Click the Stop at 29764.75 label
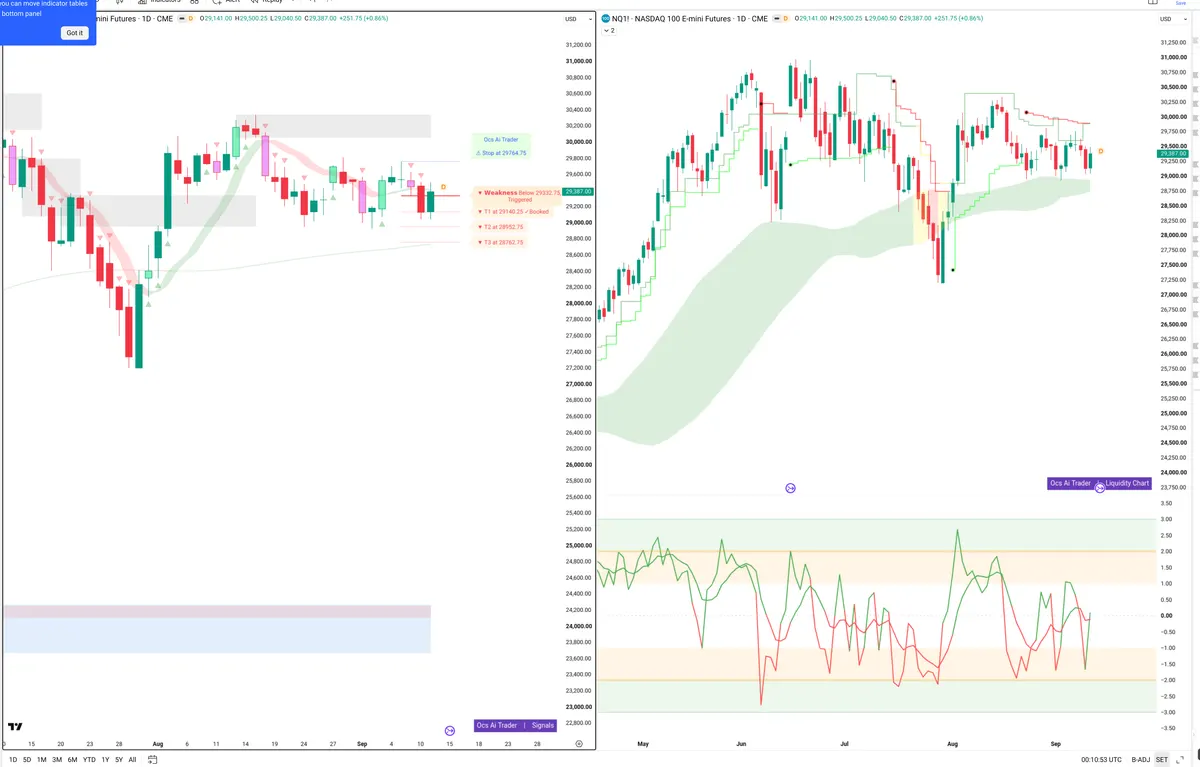1200x767 pixels. point(501,153)
